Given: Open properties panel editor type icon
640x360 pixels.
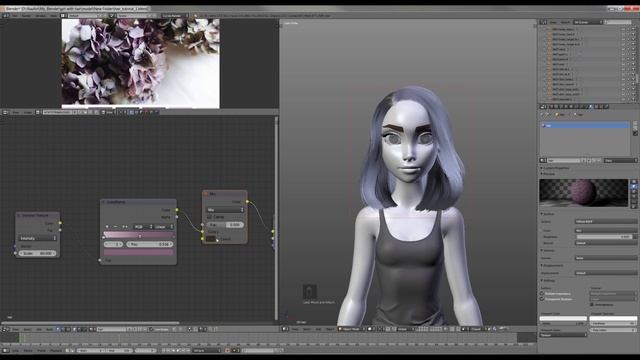Looking at the screenshot, I should click(543, 107).
